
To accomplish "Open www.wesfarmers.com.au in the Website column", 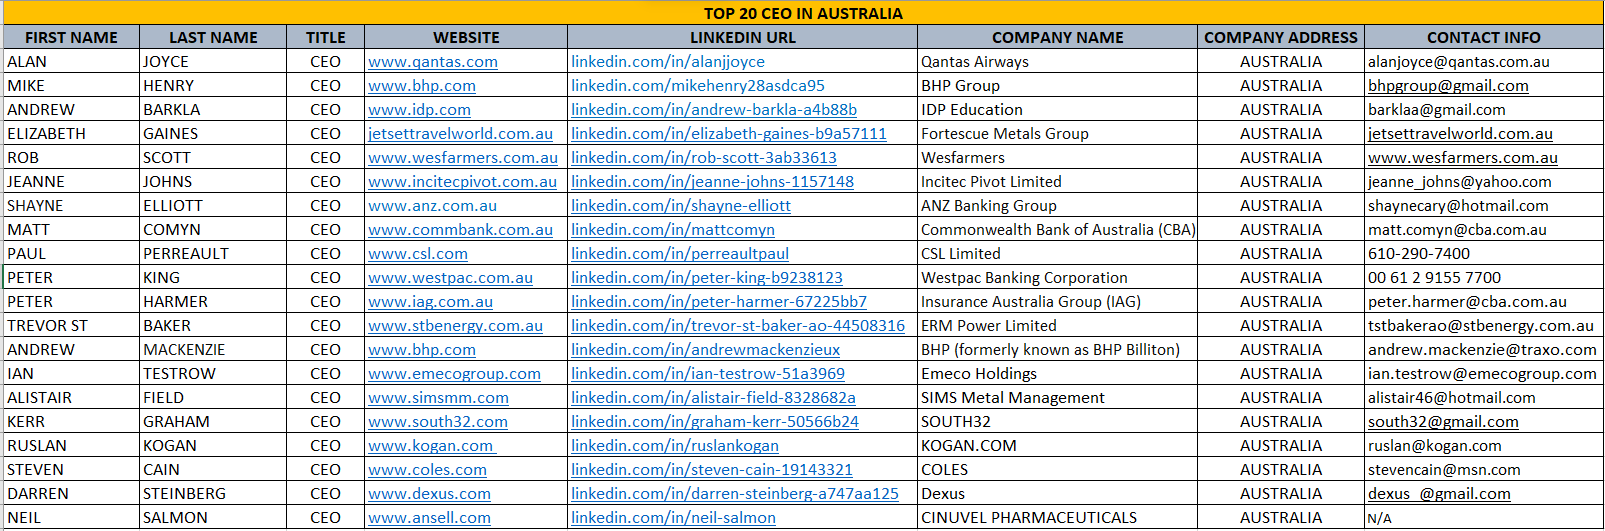I will point(463,158).
